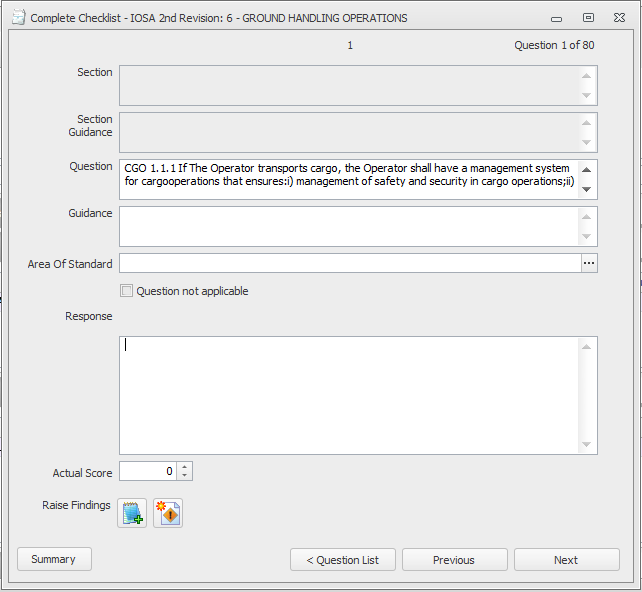642x592 pixels.
Task: Click the Summary button
Action: click(x=54, y=559)
